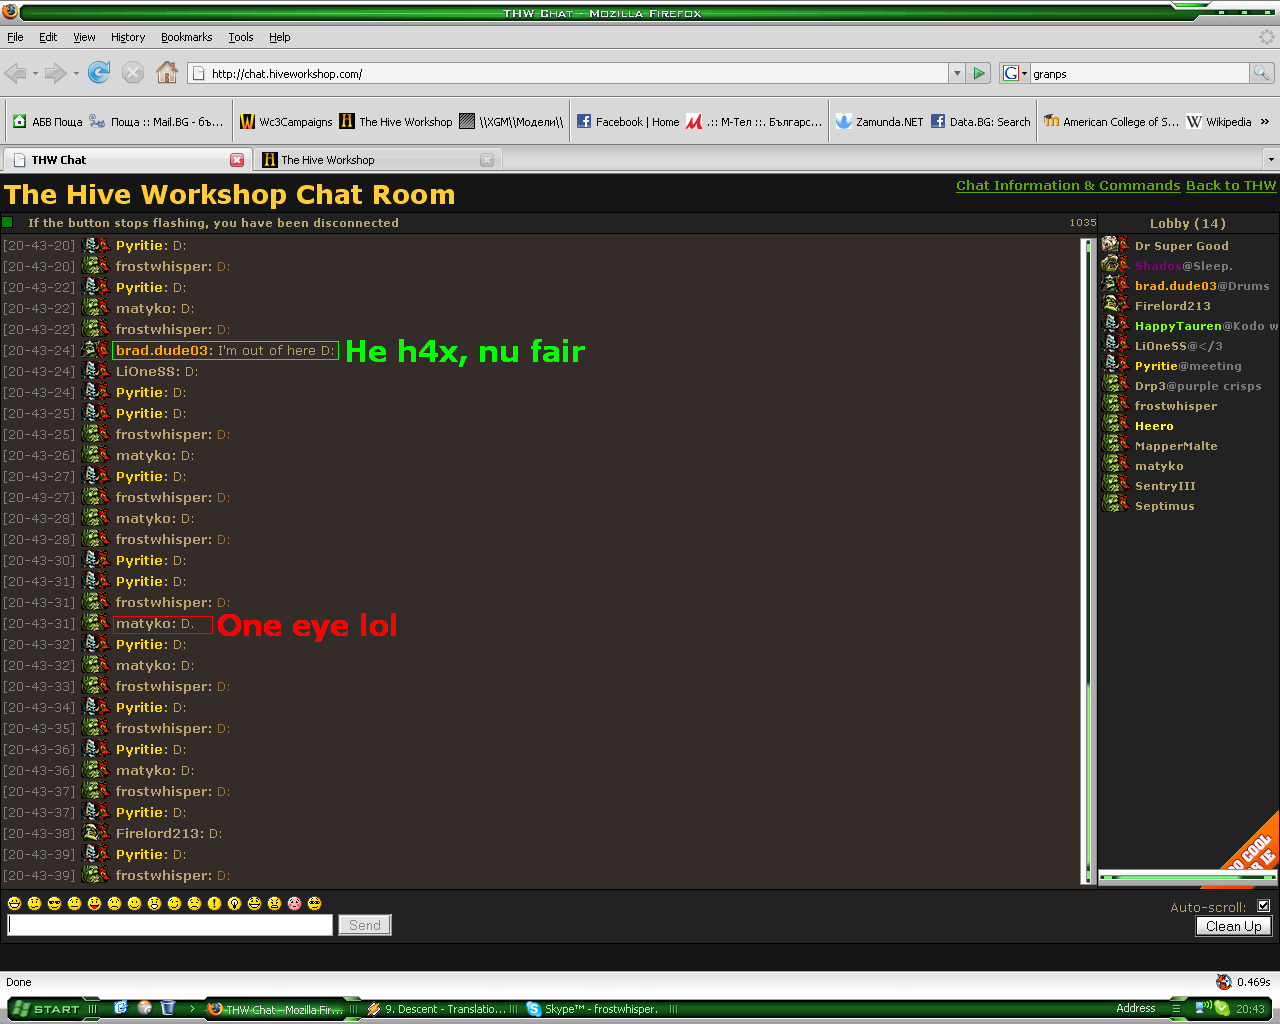
Task: Open Chat Information & Commands link
Action: 1068,186
